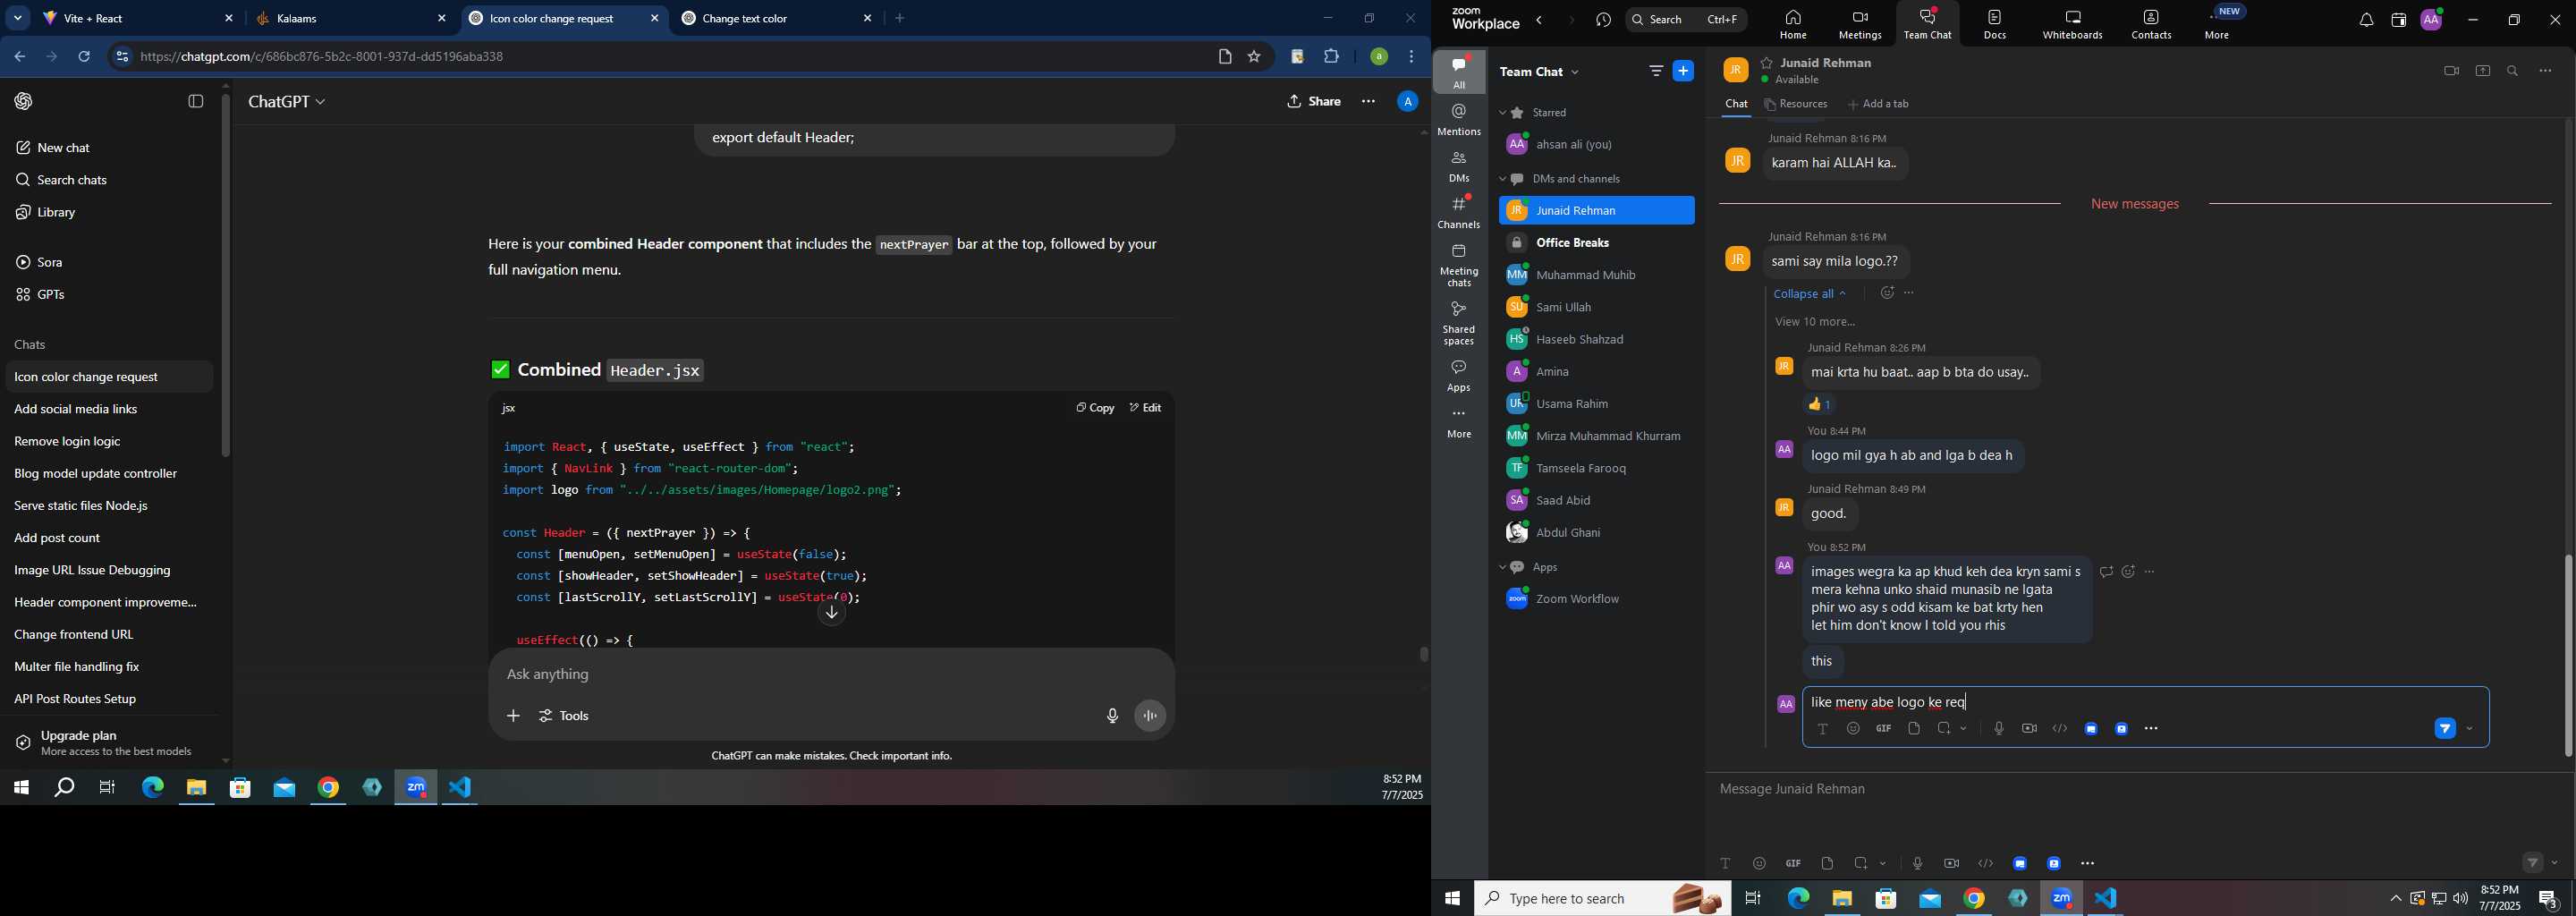Add reaction to 'sami say mila logo' message
The image size is (2576, 916).
(x=1886, y=293)
